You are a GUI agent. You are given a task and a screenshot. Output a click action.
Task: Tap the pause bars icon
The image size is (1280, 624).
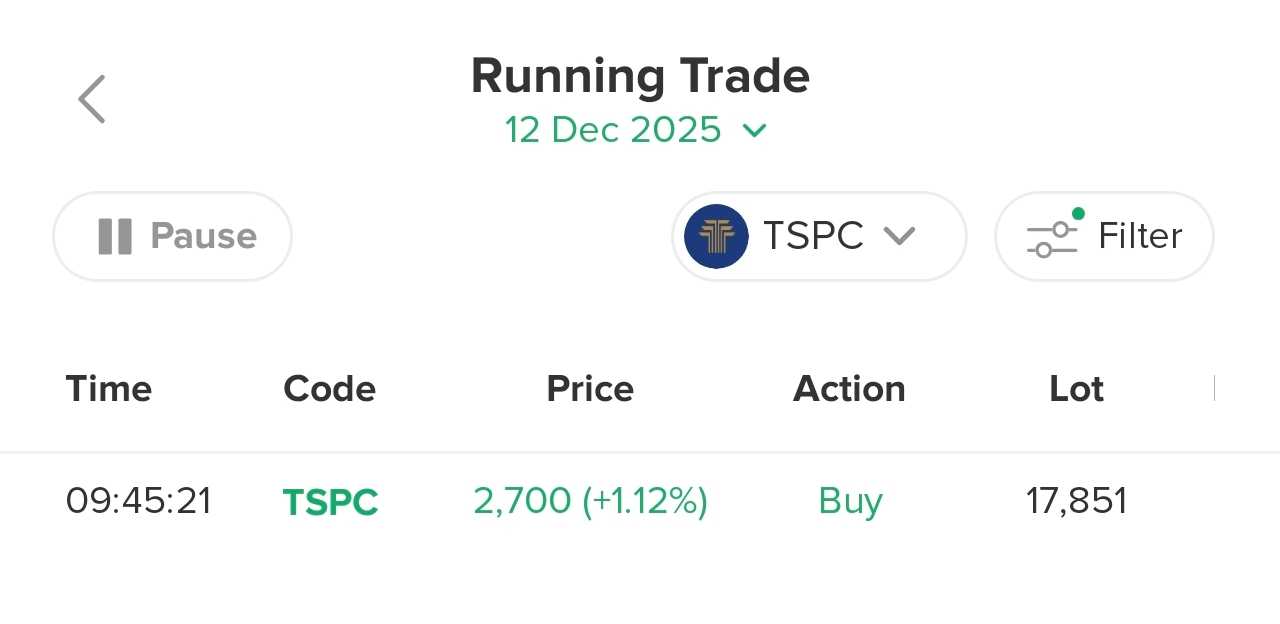pyautogui.click(x=115, y=236)
